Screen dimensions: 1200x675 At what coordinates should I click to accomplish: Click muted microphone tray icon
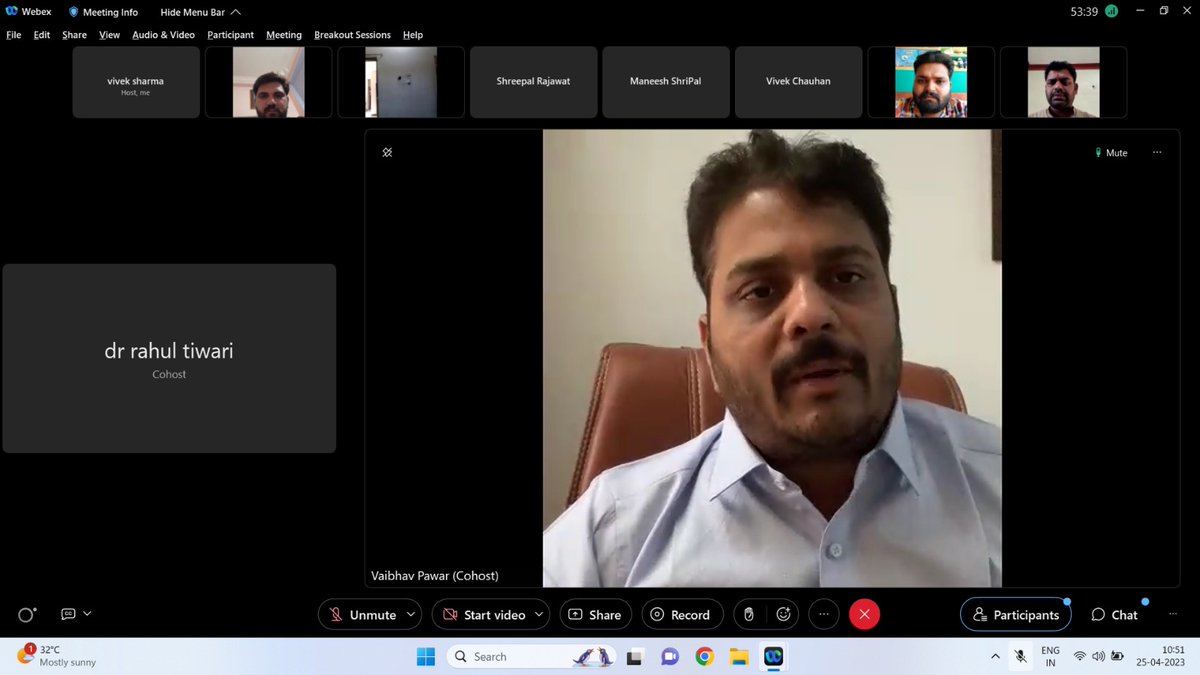(x=1021, y=657)
